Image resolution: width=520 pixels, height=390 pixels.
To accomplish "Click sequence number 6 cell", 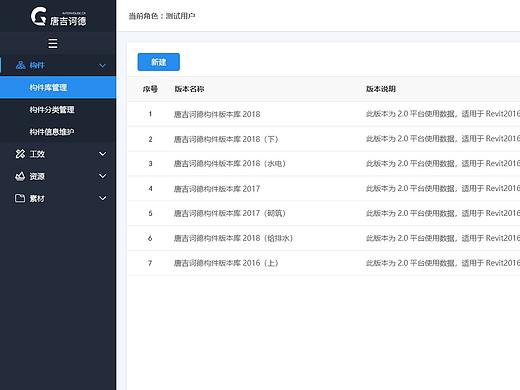I will pos(150,238).
